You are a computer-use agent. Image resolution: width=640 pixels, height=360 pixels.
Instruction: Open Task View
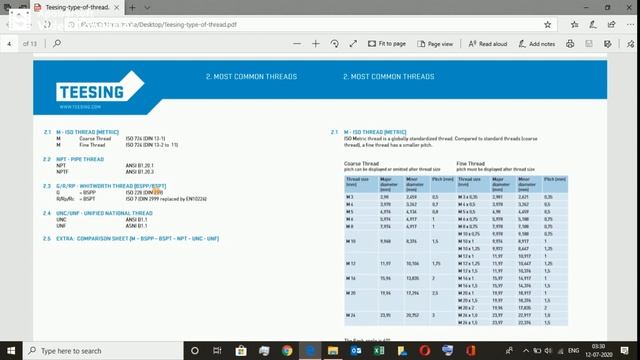point(217,351)
